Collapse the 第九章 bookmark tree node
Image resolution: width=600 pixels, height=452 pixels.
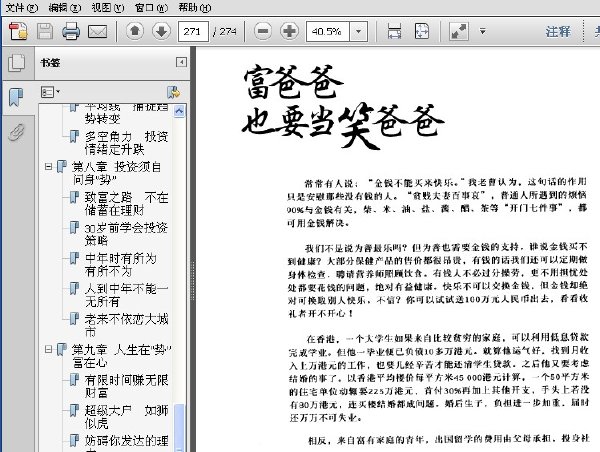tap(48, 349)
